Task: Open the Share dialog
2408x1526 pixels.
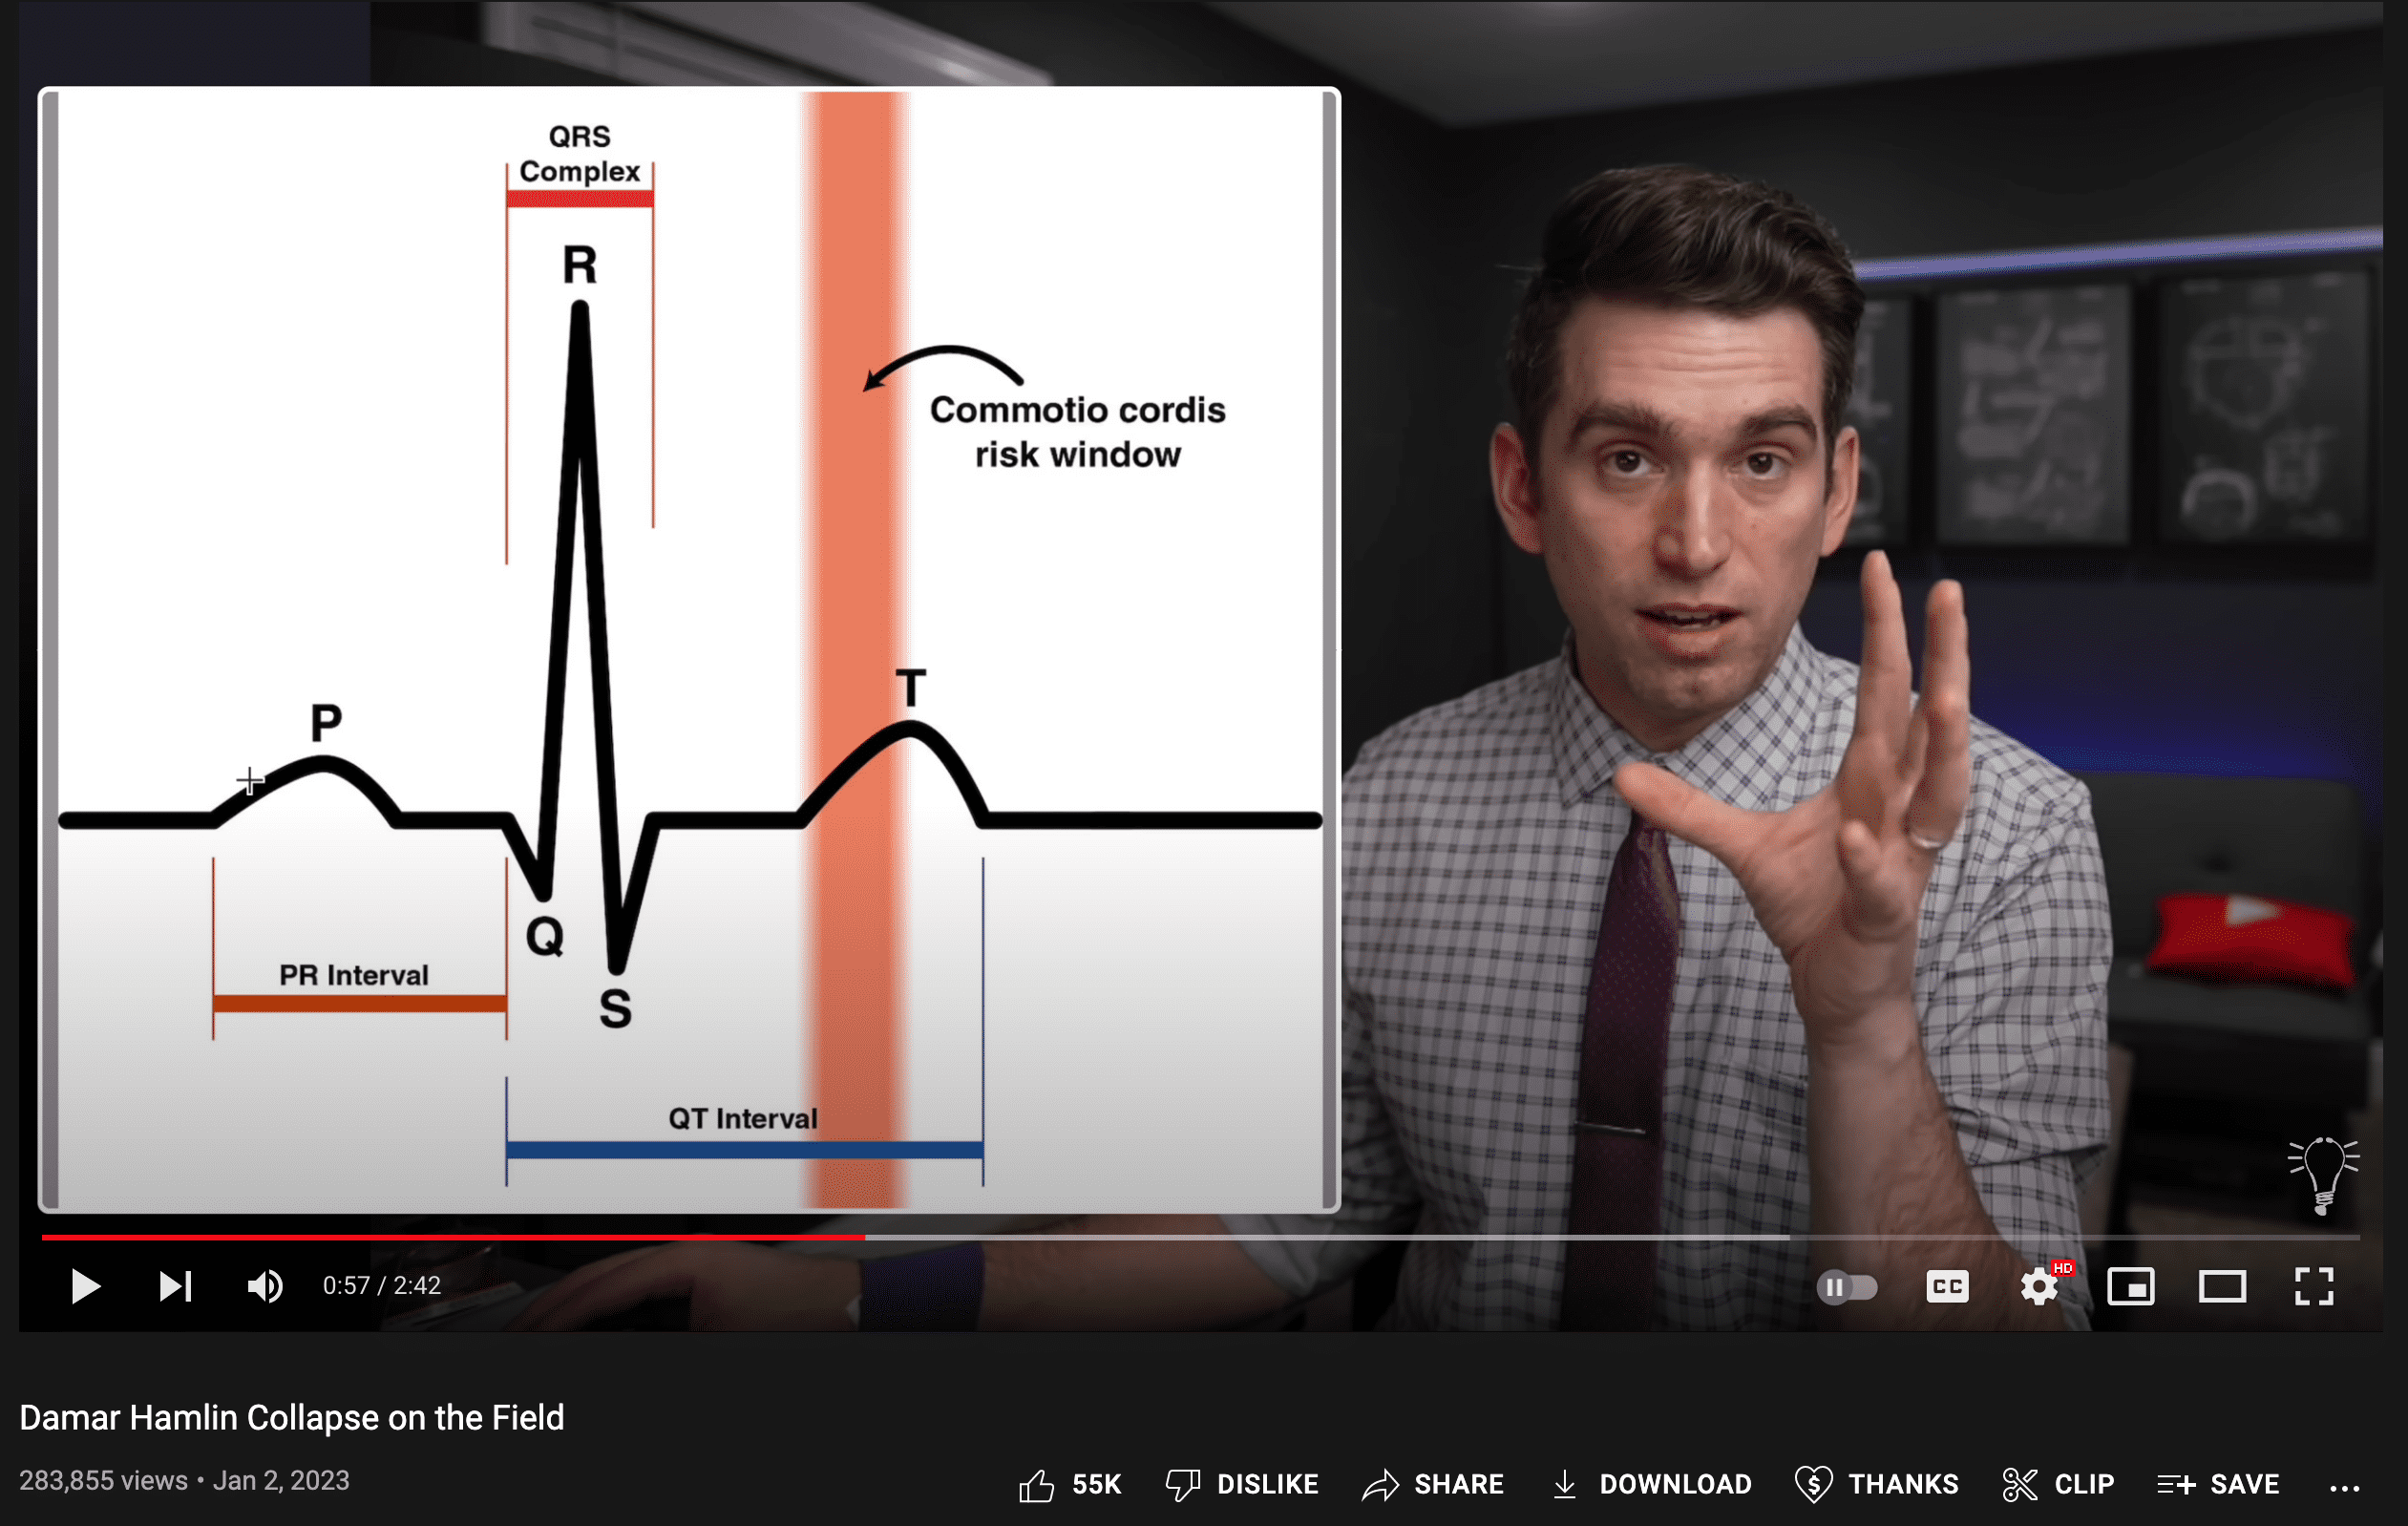Action: point(1433,1485)
